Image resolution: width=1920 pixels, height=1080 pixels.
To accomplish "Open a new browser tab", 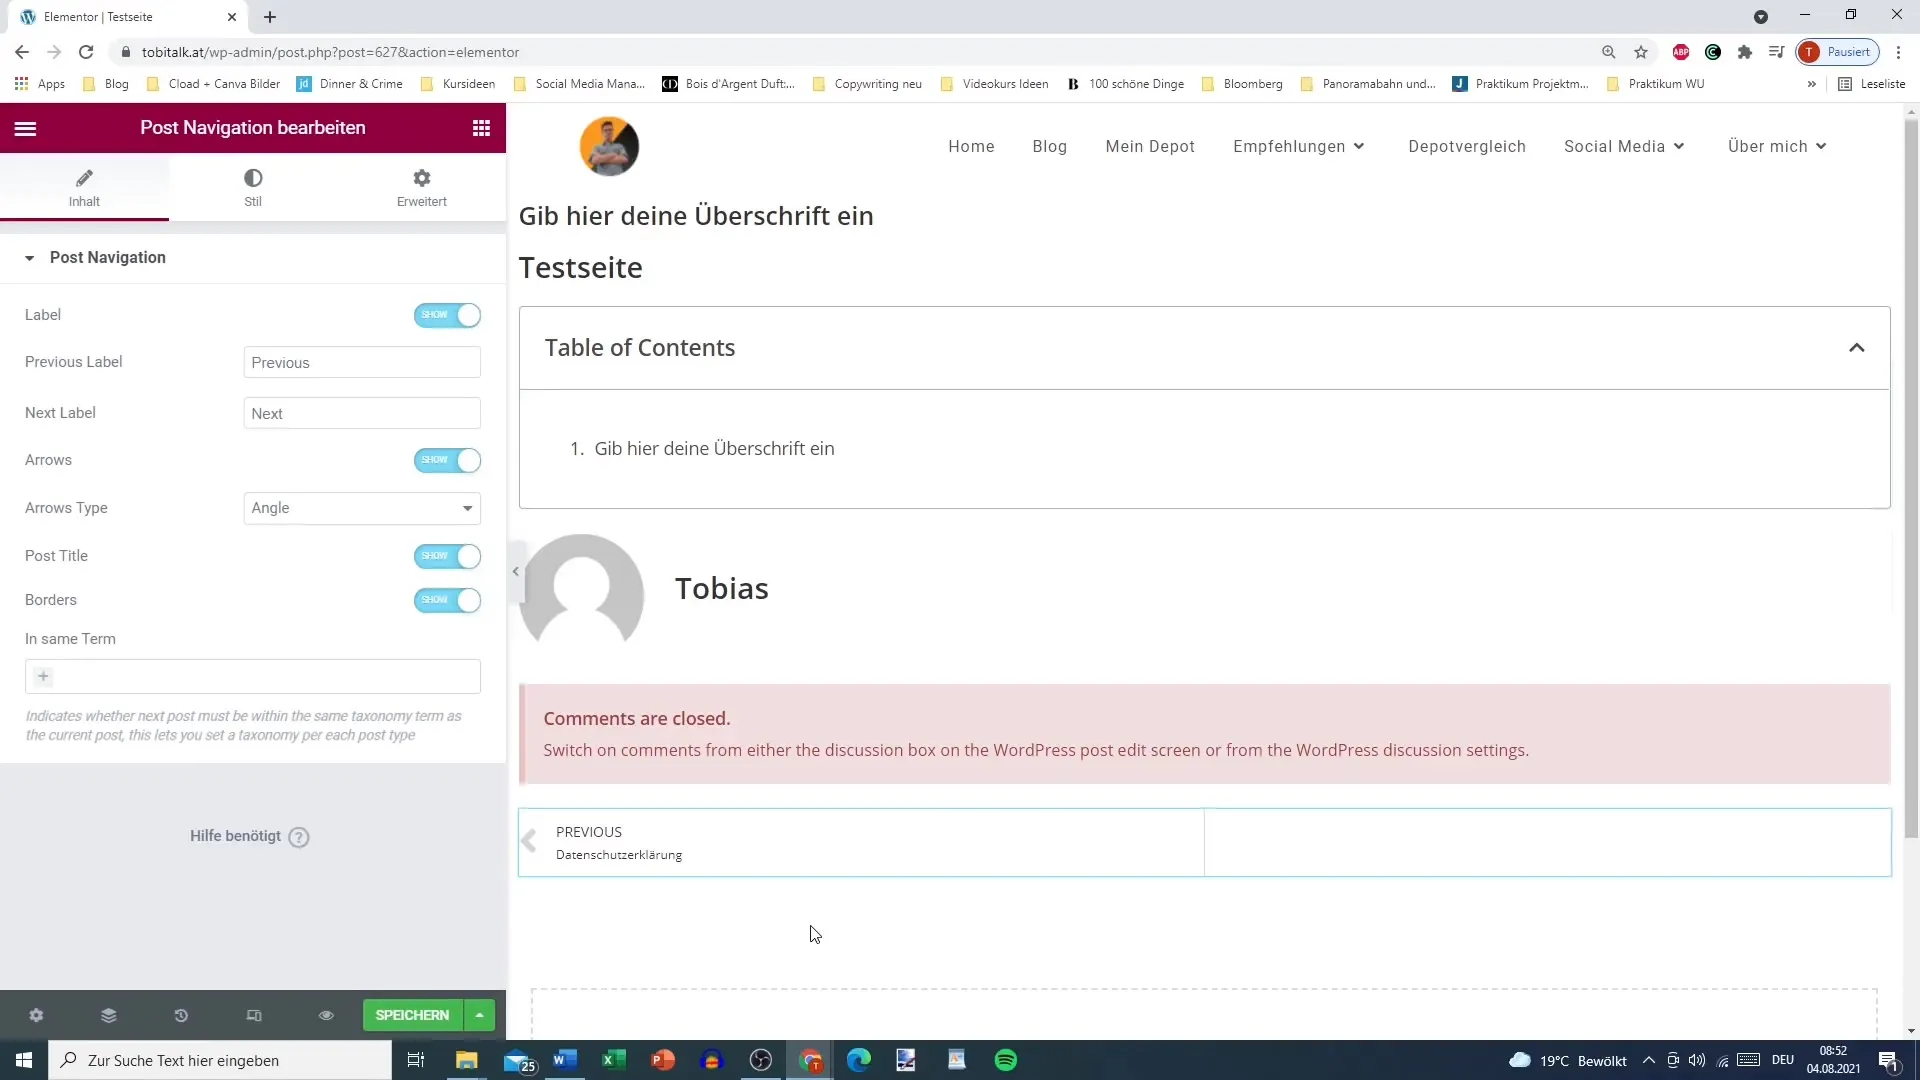I will (x=270, y=17).
